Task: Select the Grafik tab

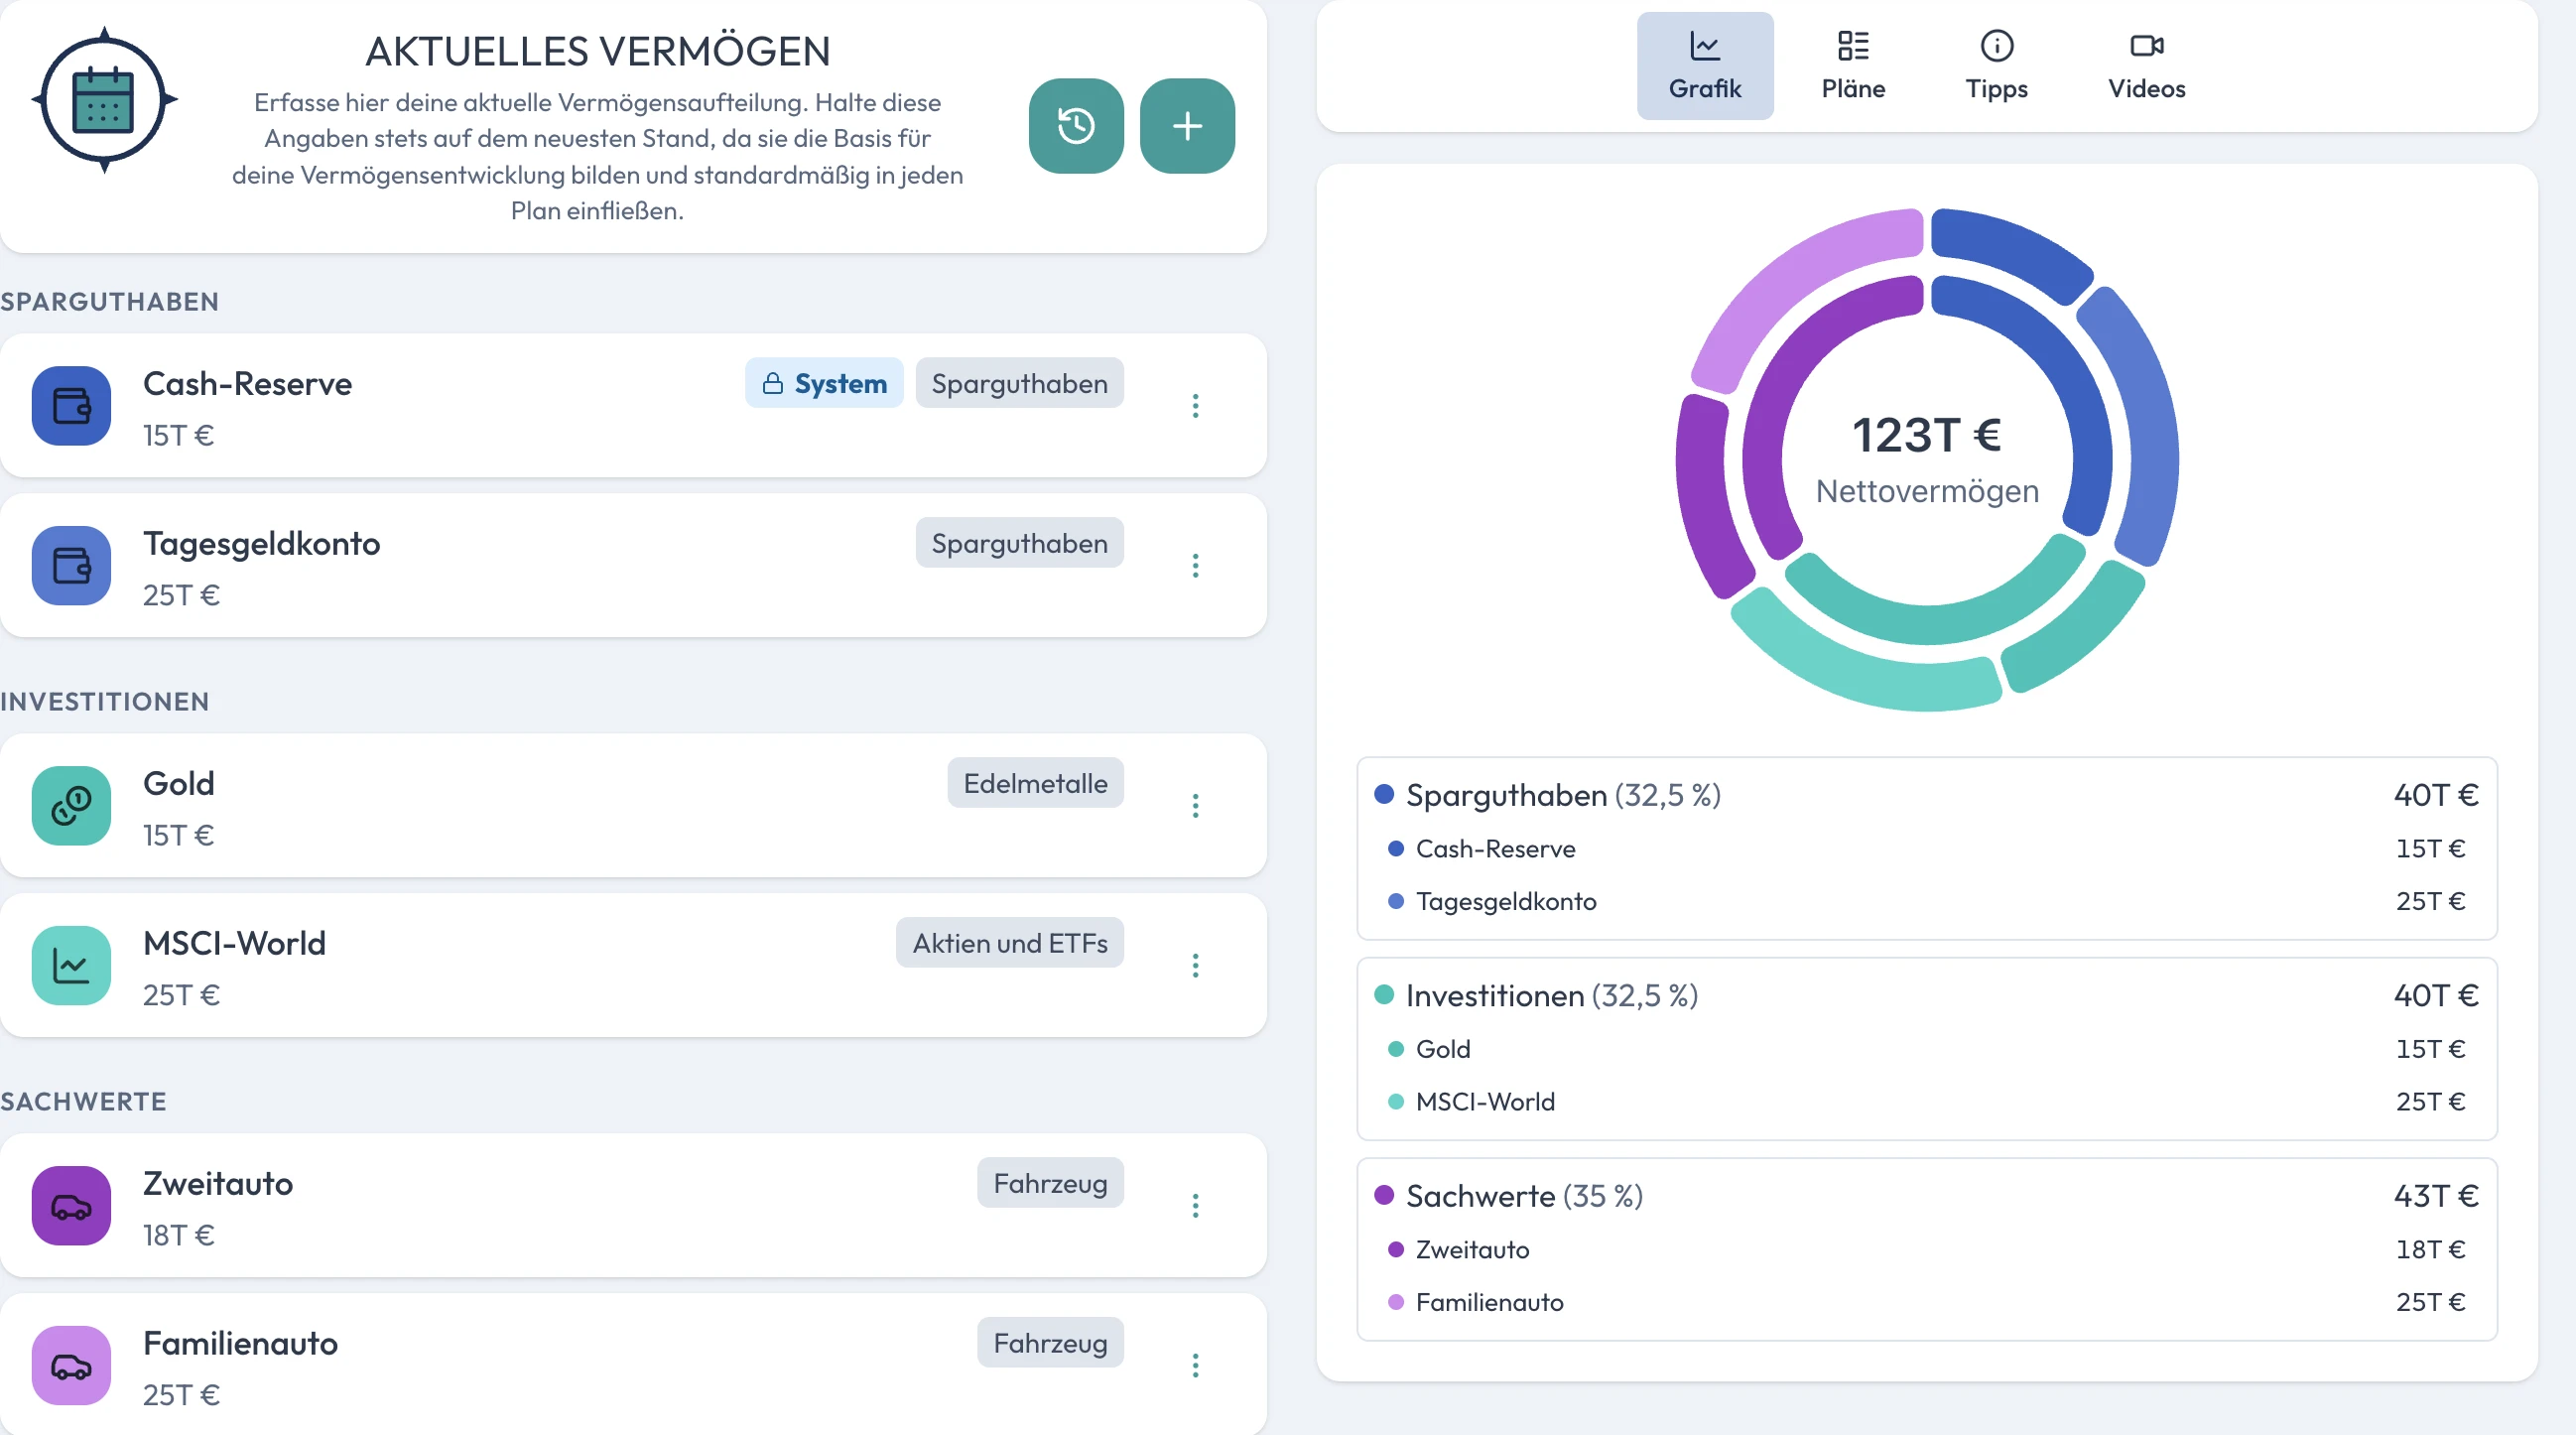Action: [x=1705, y=66]
